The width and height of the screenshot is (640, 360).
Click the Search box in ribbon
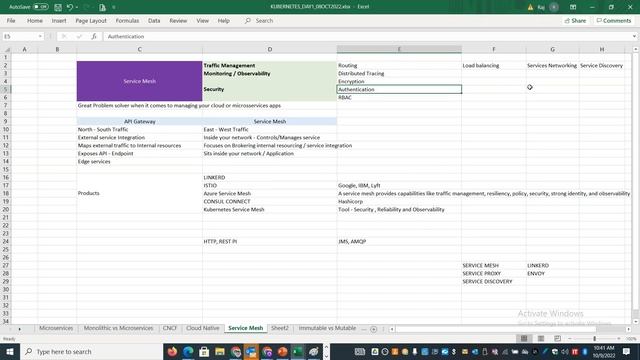(260, 20)
